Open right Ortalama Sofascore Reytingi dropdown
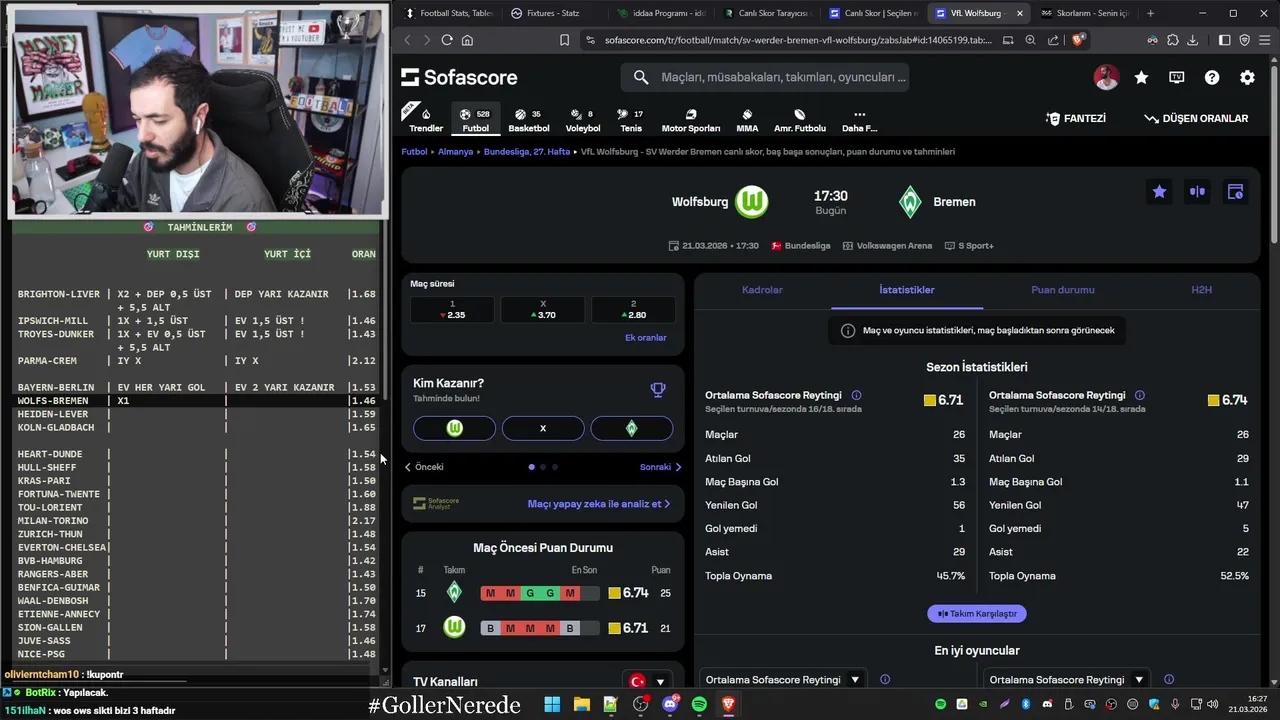The image size is (1280, 720). (1066, 680)
